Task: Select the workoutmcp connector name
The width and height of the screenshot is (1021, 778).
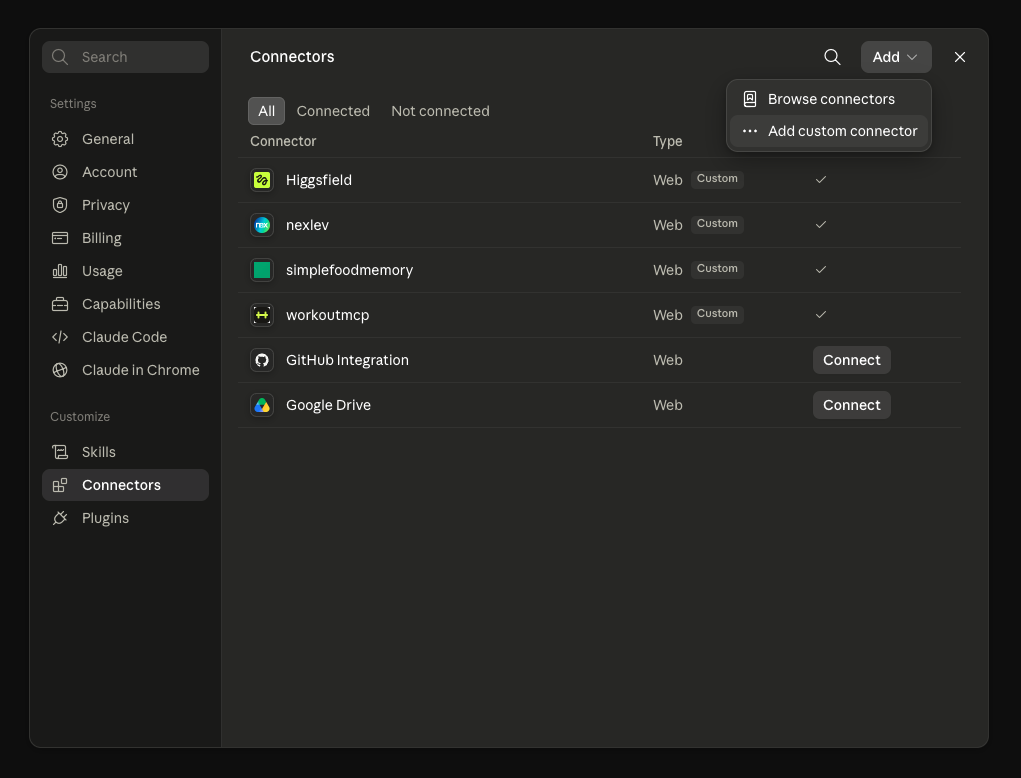Action: point(328,315)
